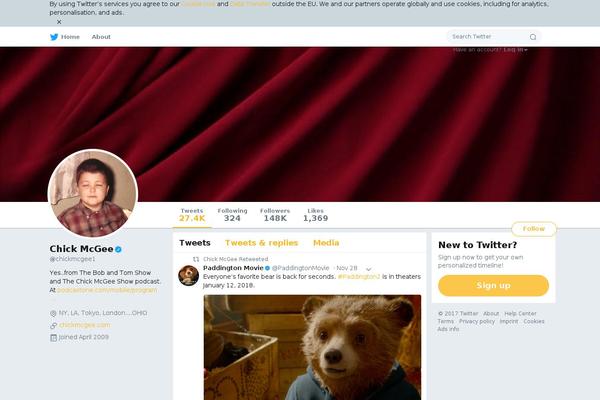This screenshot has width=600, height=400.
Task: Click the Chick McGee profile name
Action: 81,249
